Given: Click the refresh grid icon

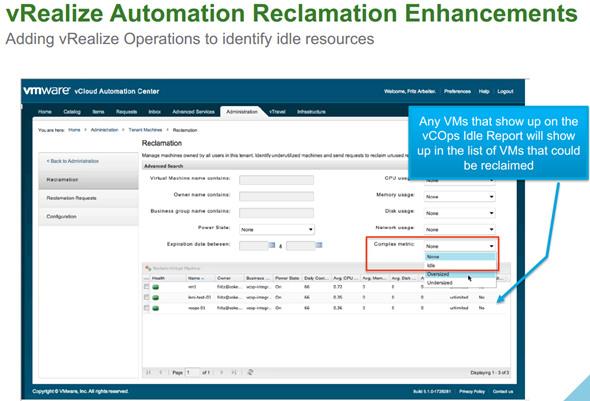Looking at the screenshot, I should [x=250, y=372].
